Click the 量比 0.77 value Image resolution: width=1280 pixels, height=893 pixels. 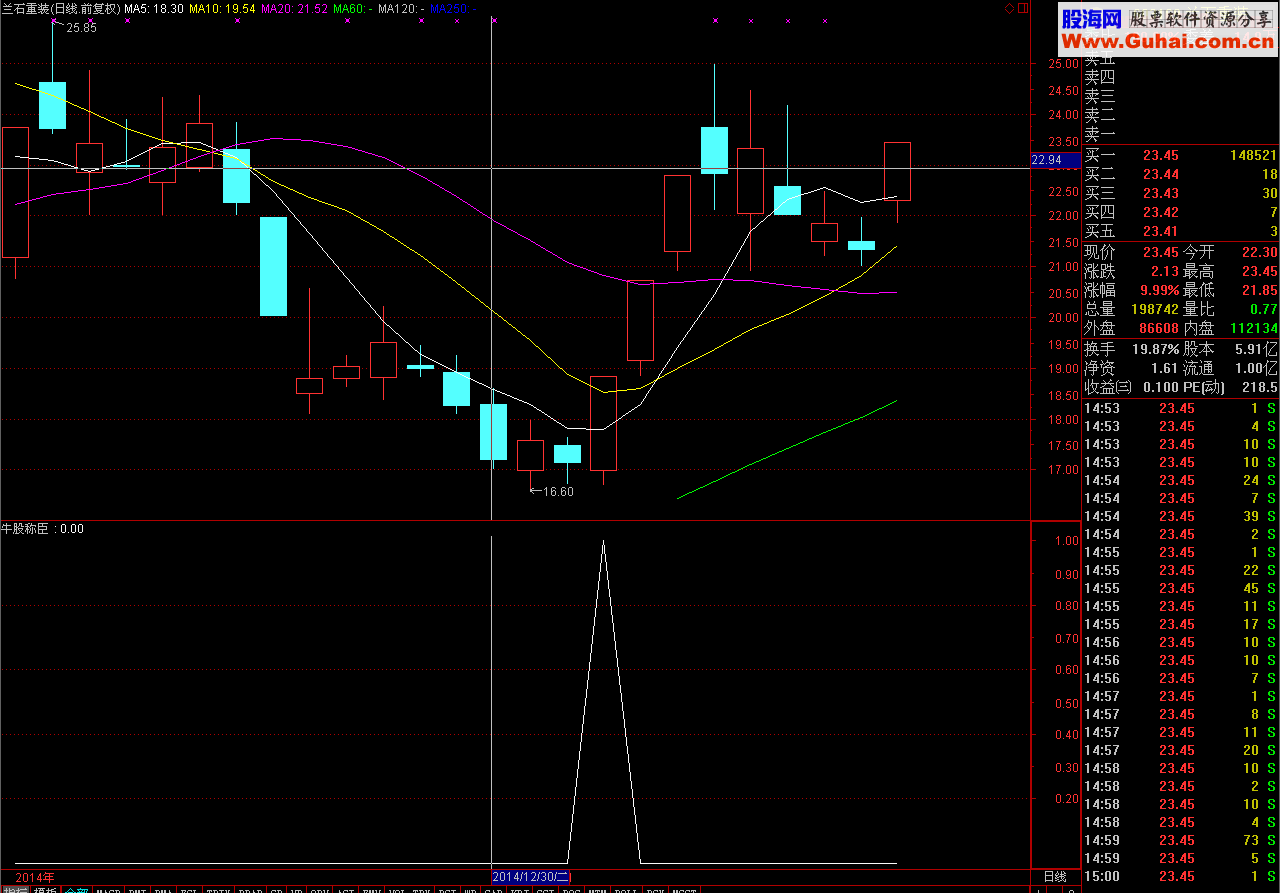point(1264,309)
